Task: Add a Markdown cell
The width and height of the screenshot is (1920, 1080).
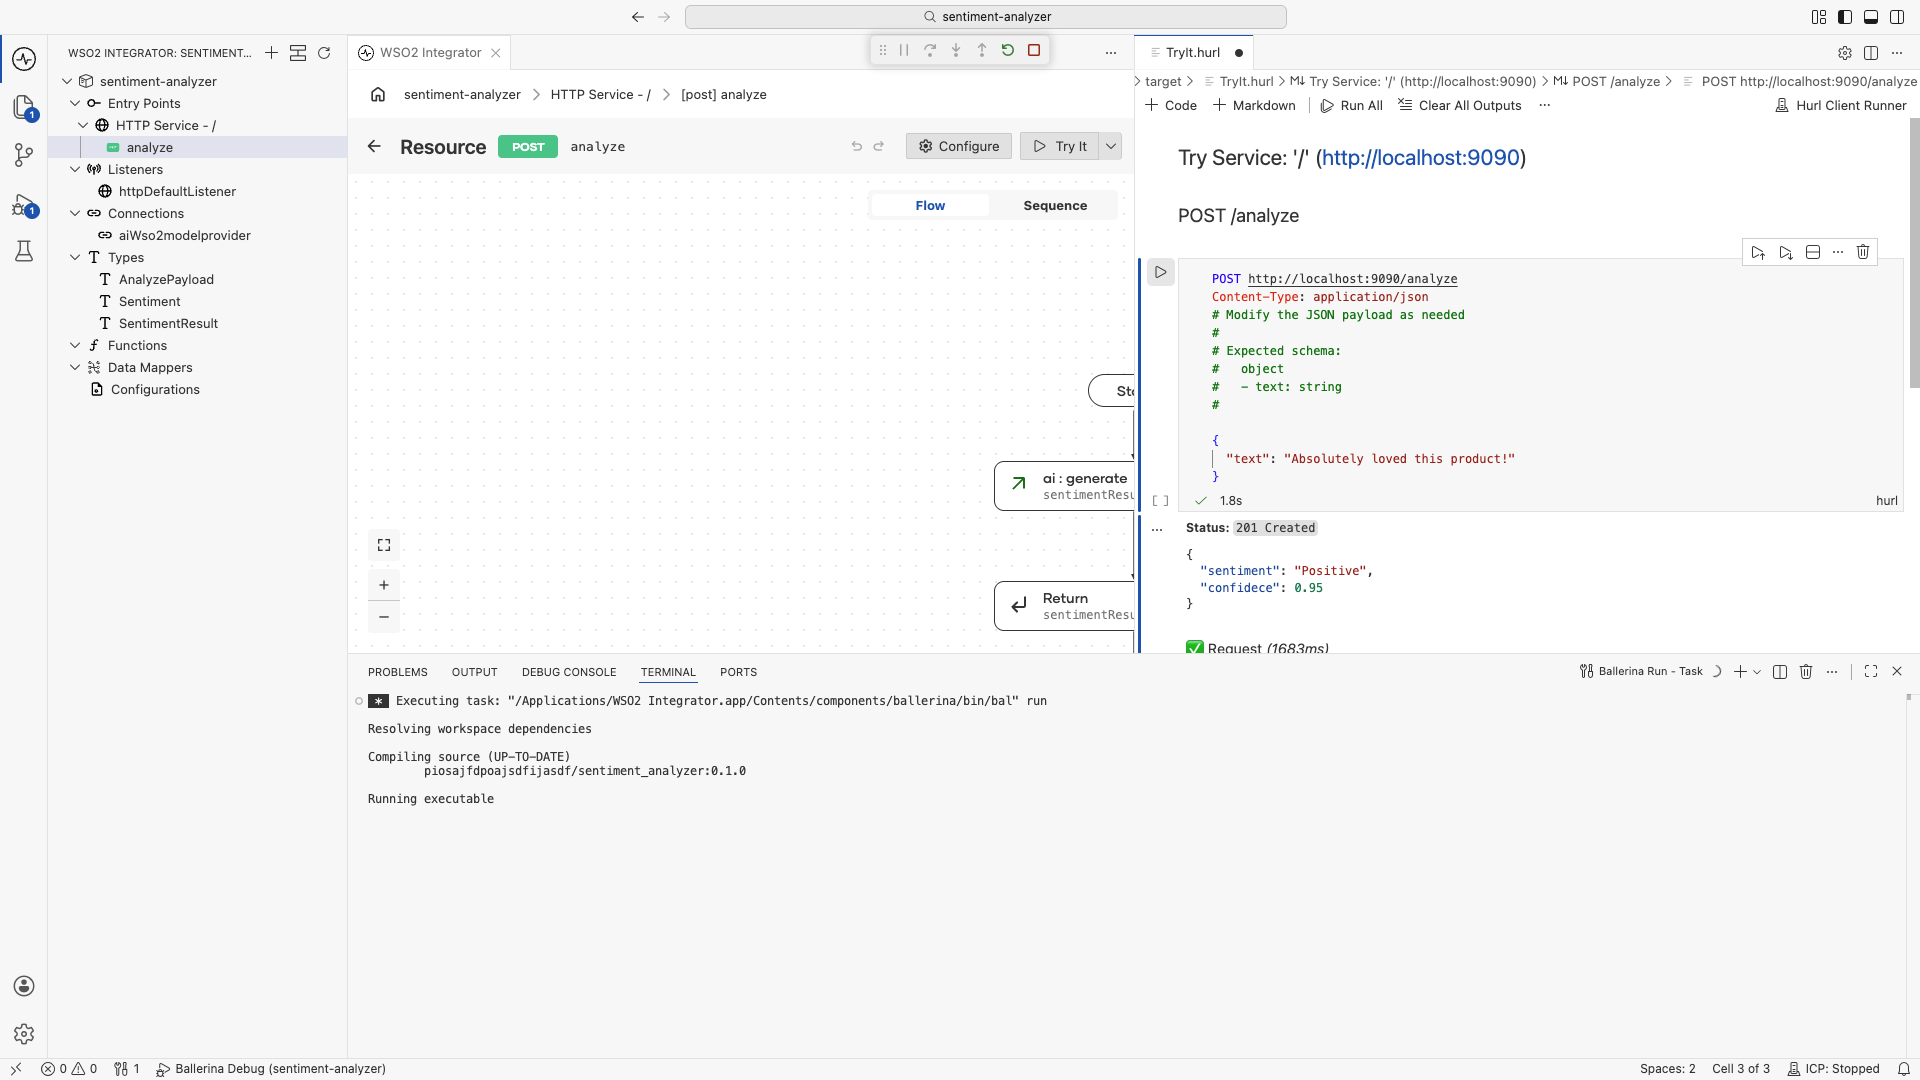Action: [x=1254, y=105]
